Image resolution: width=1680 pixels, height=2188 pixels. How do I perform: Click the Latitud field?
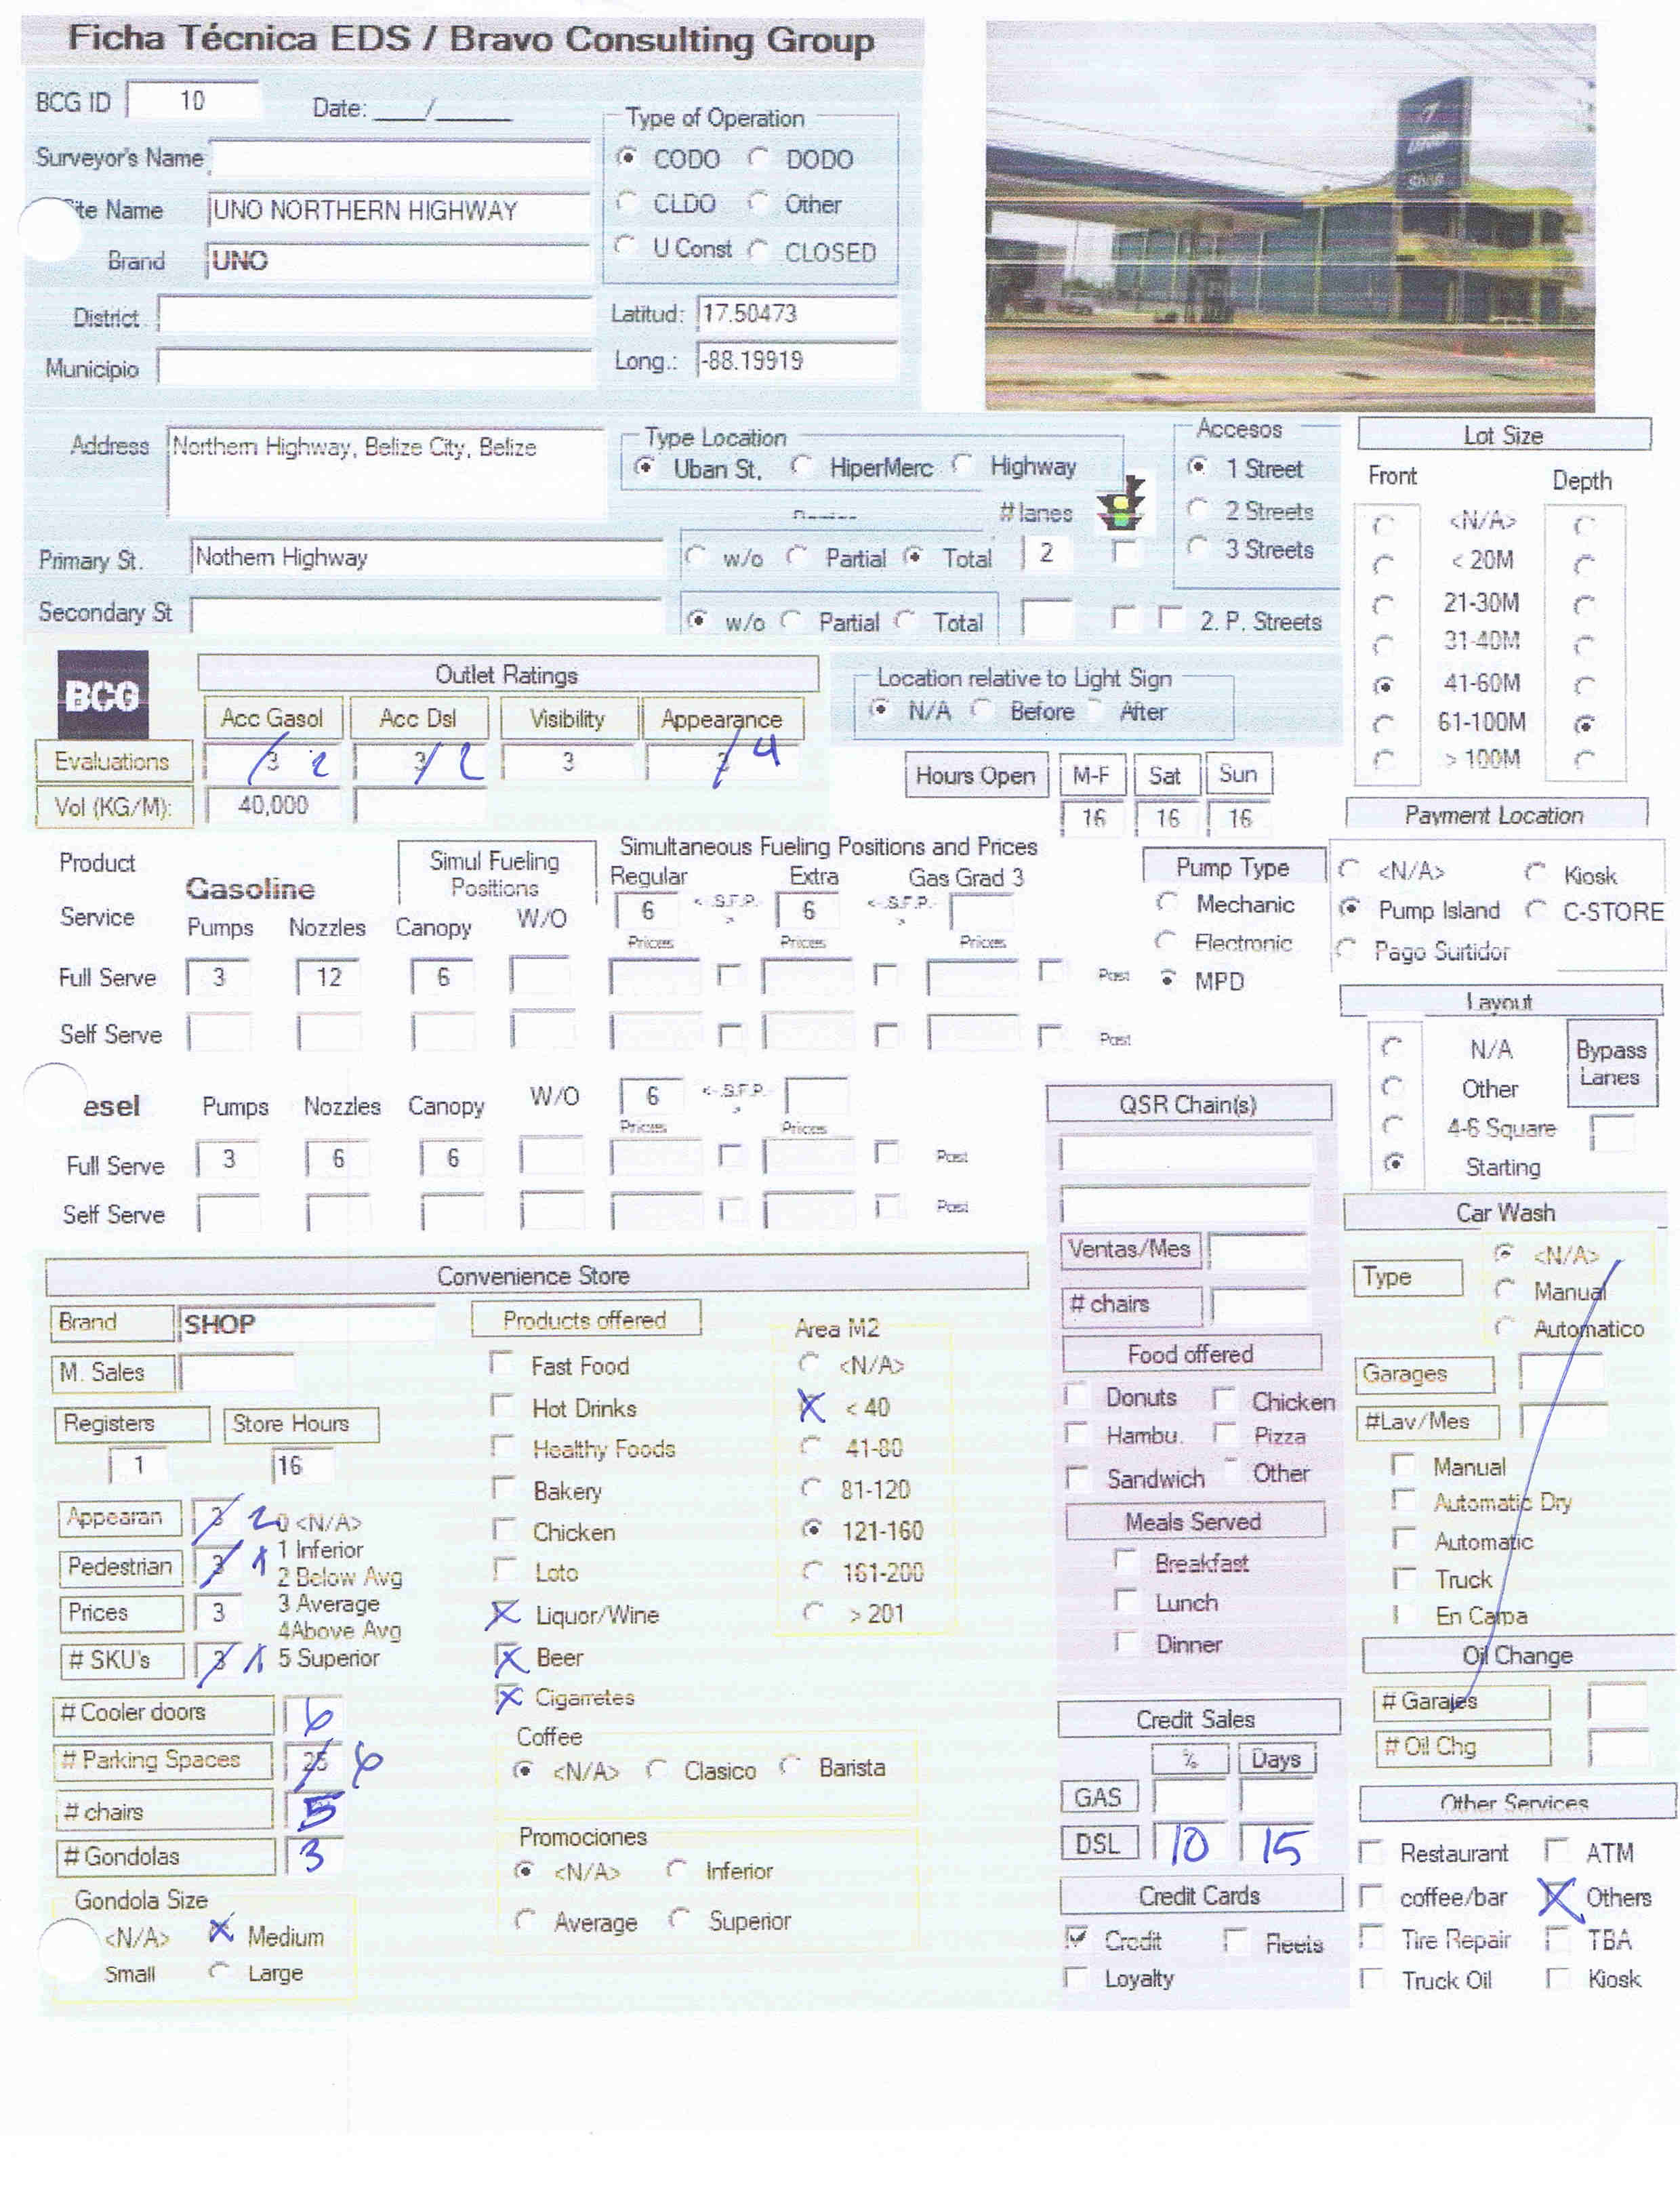[798, 314]
